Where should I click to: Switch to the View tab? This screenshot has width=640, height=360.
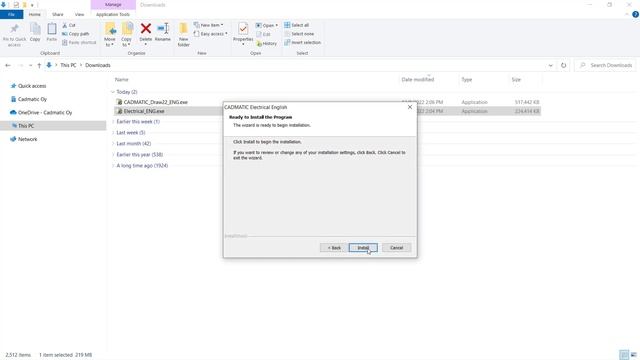[79, 14]
